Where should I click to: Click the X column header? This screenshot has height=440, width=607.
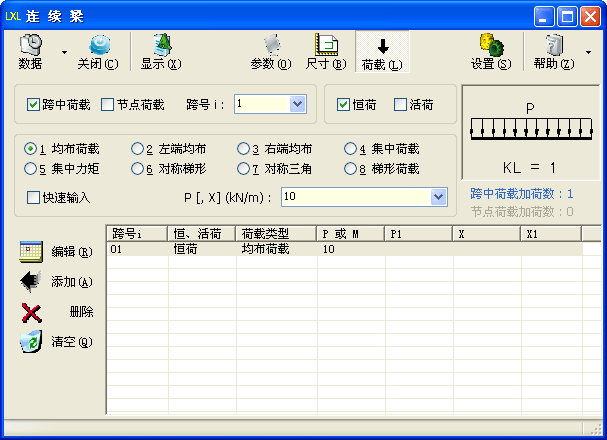[x=487, y=234]
